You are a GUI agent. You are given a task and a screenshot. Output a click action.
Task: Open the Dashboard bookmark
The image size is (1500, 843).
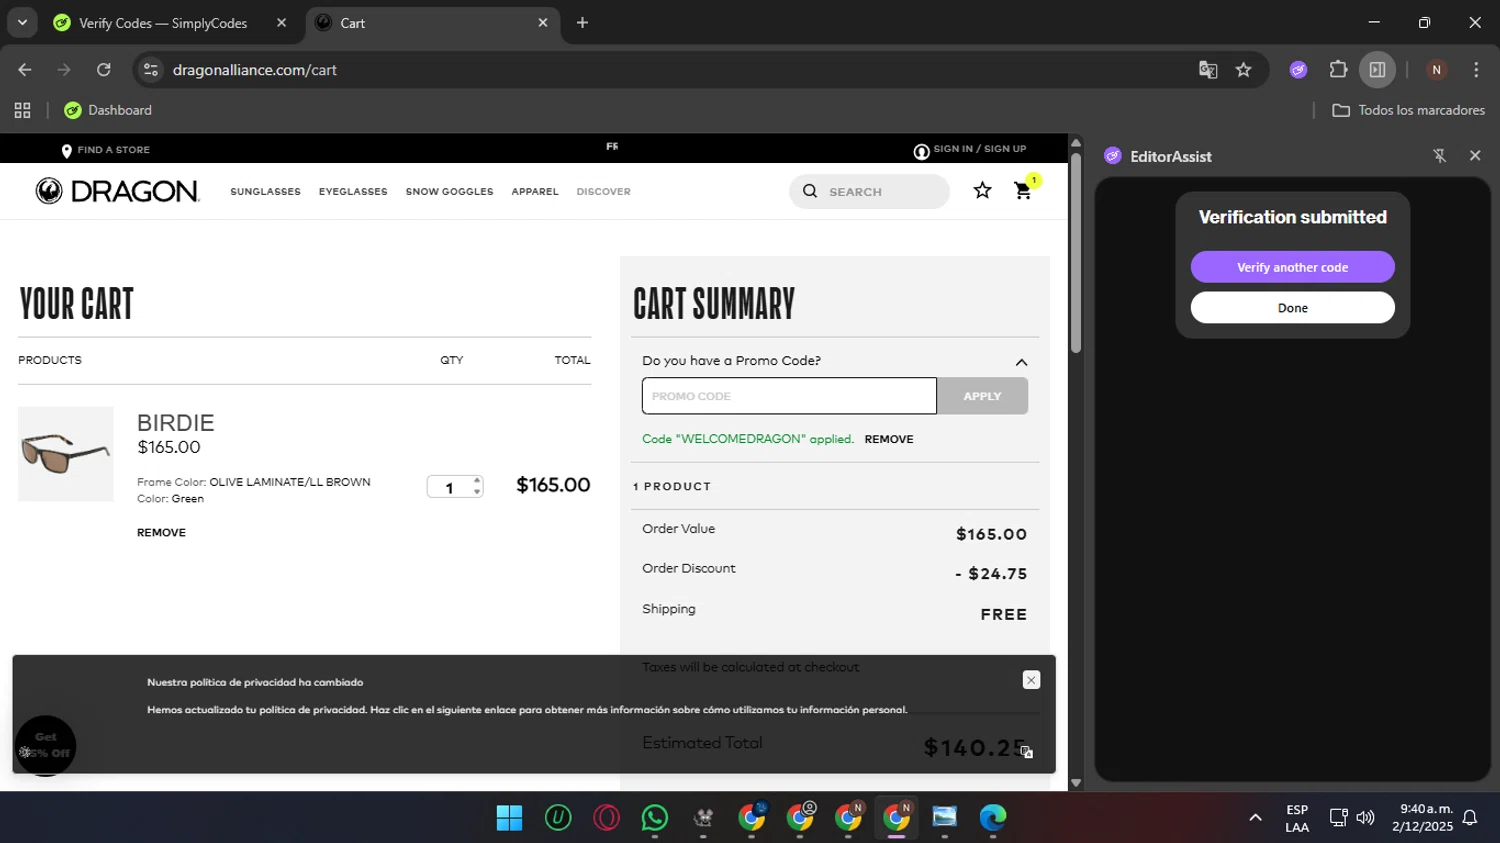[x=108, y=110]
